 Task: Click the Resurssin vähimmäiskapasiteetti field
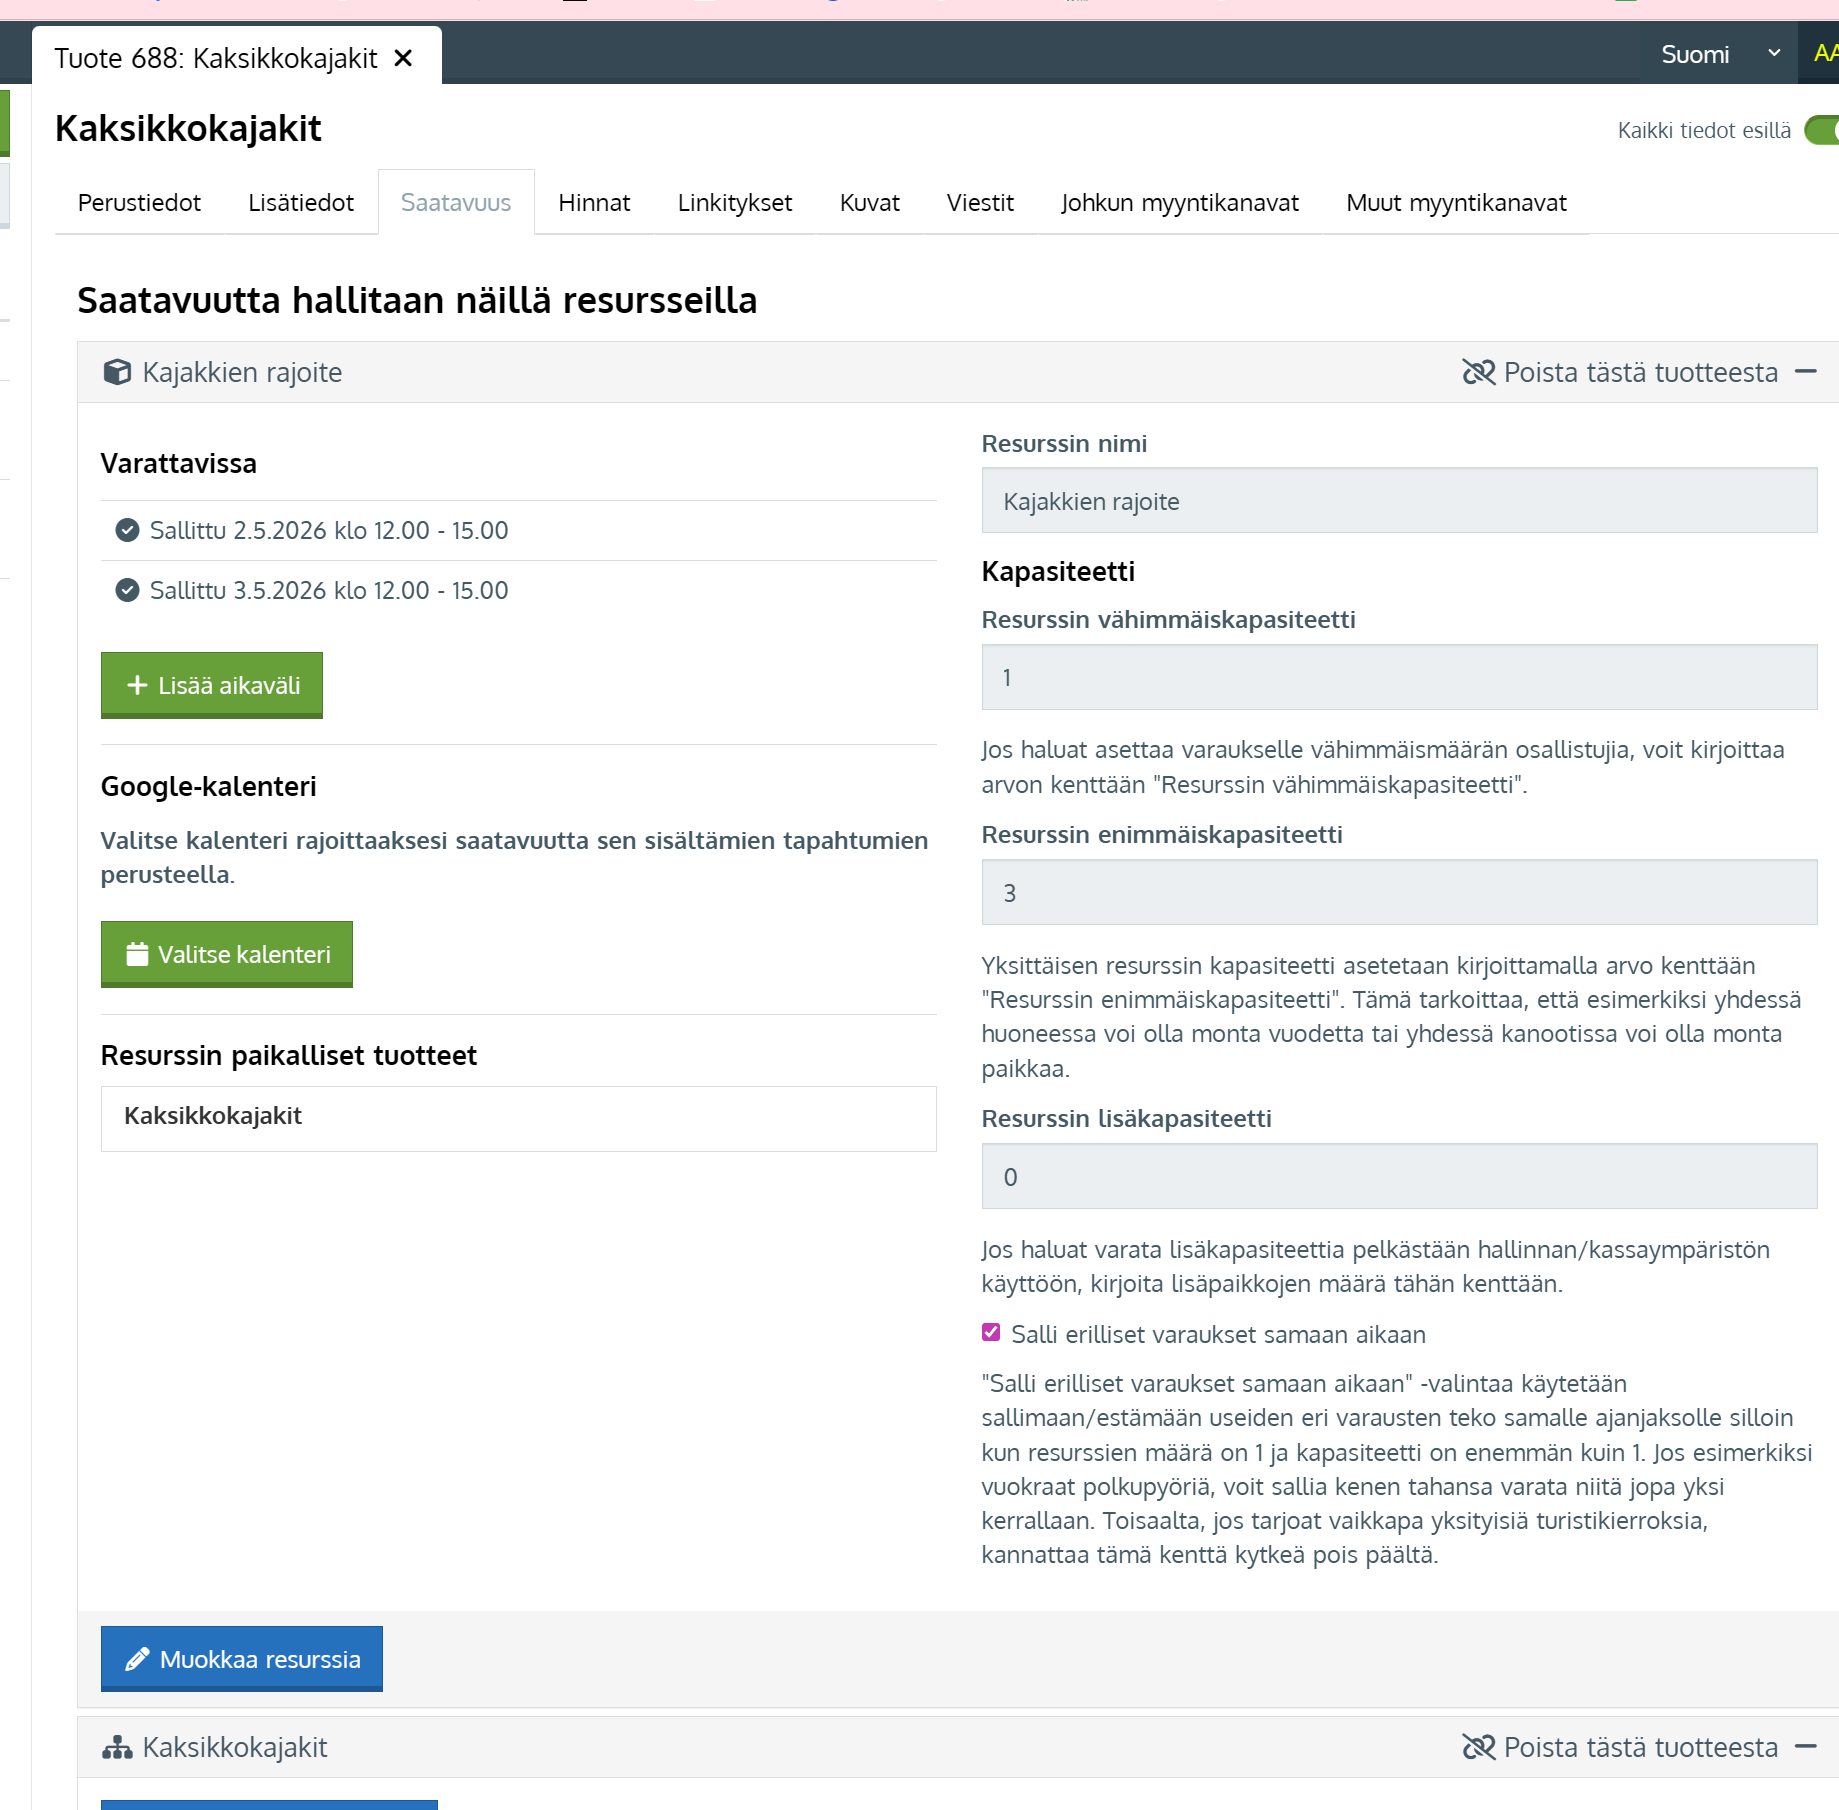click(x=1399, y=677)
